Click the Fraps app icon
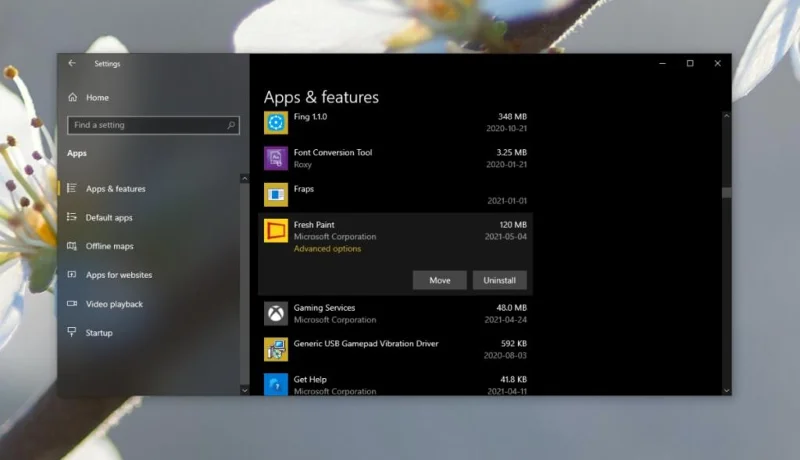800x460 pixels. pyautogui.click(x=276, y=194)
